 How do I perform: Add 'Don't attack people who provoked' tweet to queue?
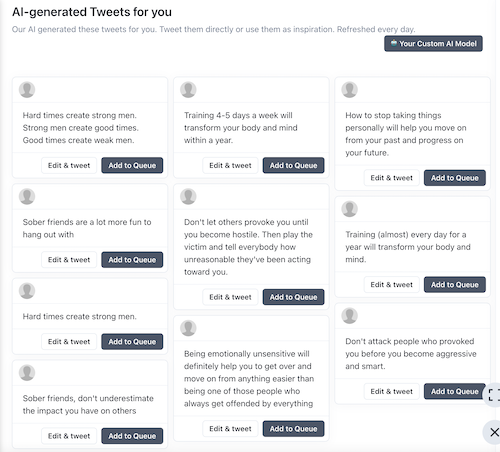point(455,391)
